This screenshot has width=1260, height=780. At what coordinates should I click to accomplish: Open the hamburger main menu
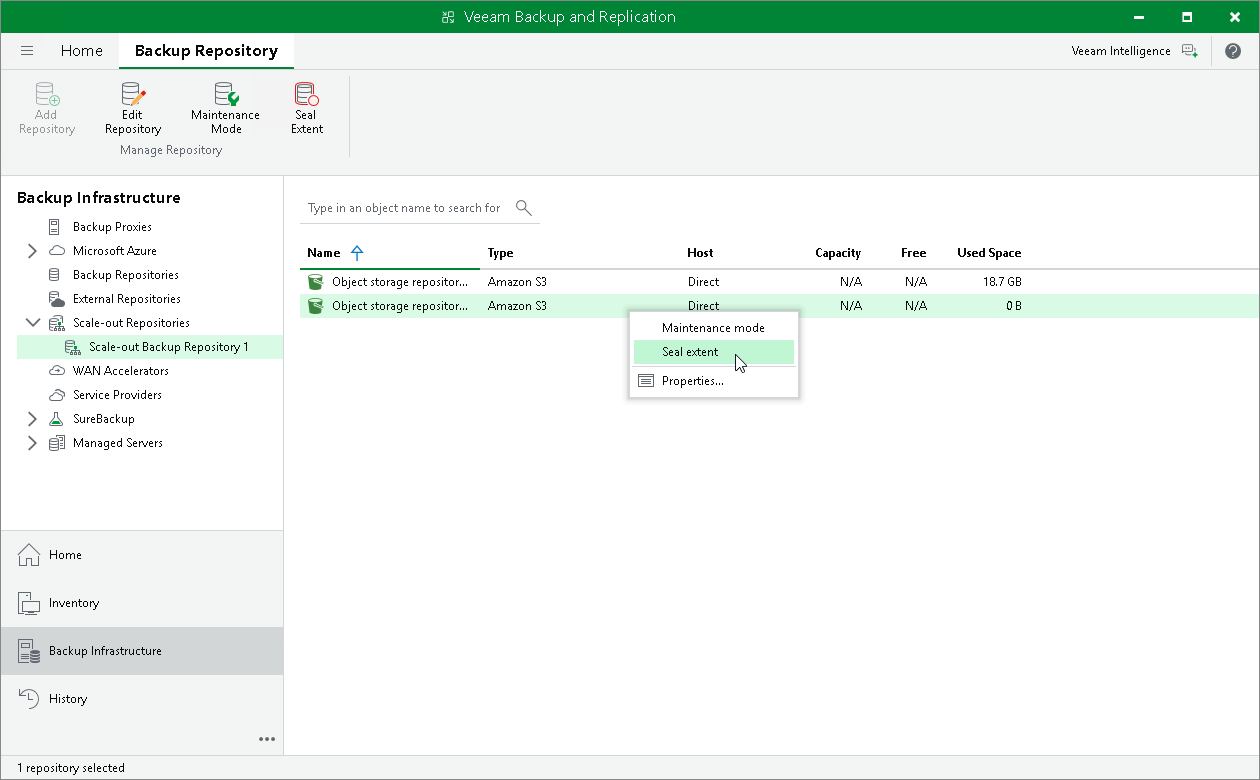(27, 51)
